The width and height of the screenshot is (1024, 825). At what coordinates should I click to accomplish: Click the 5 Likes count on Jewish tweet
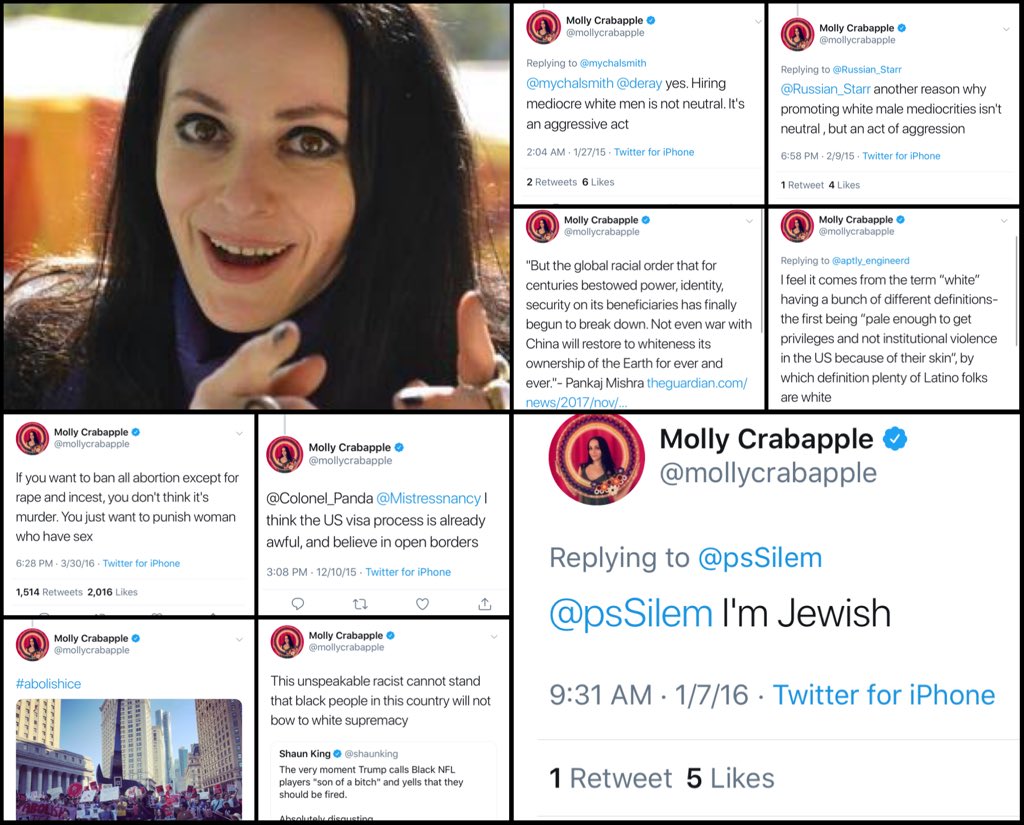click(730, 779)
